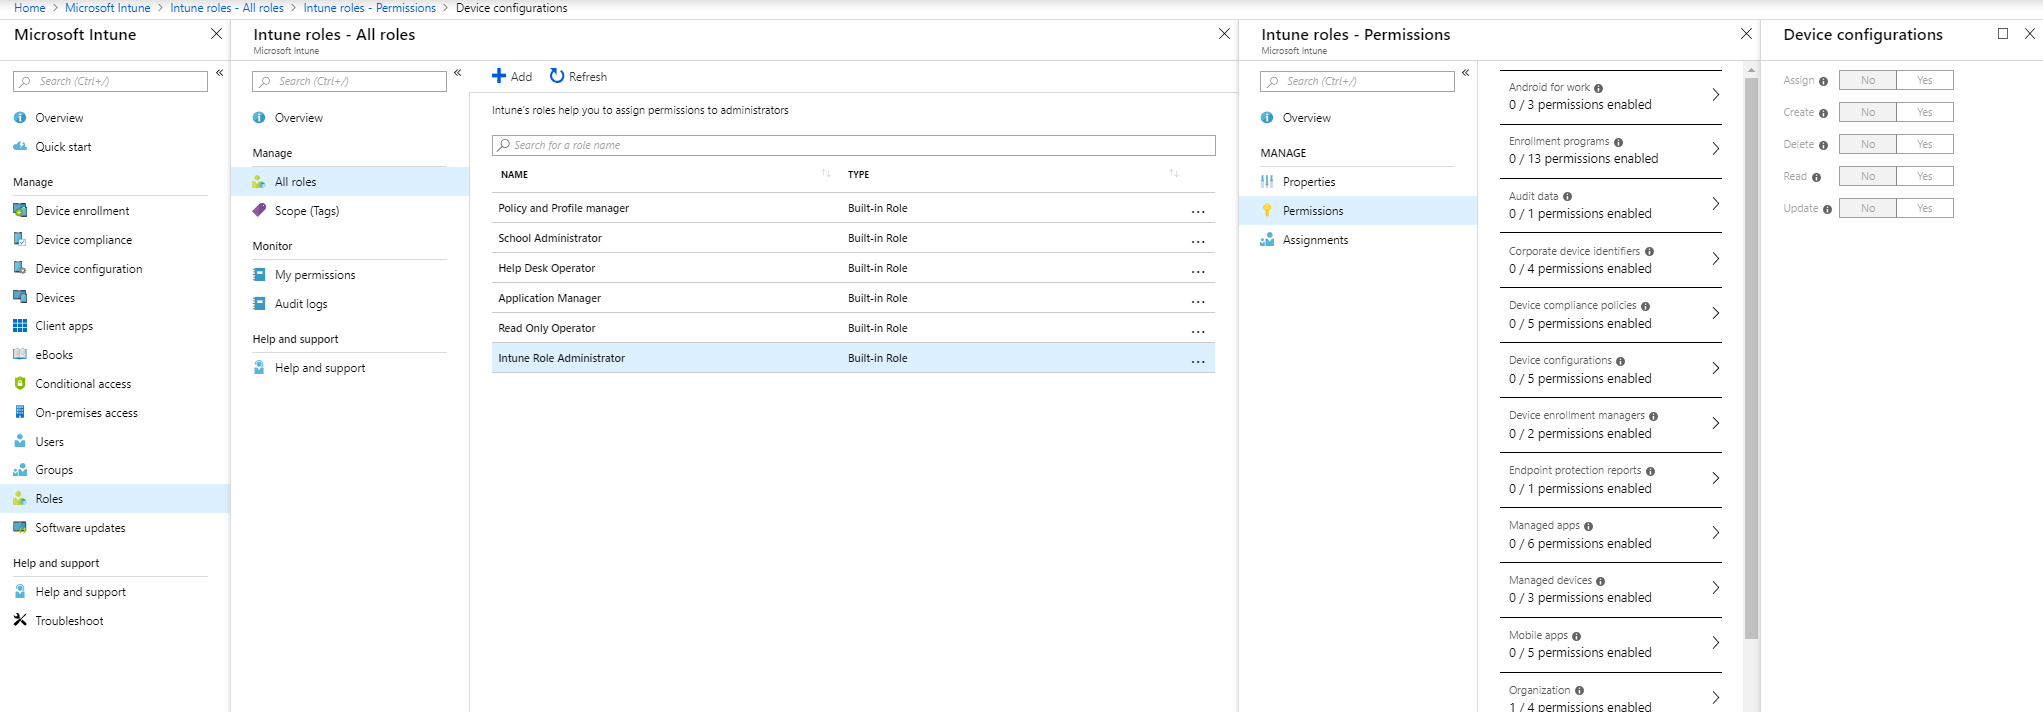Screen dimensions: 2043x712
Task: Open Troubleshoot from the Intune sidebar
Action: 69,621
